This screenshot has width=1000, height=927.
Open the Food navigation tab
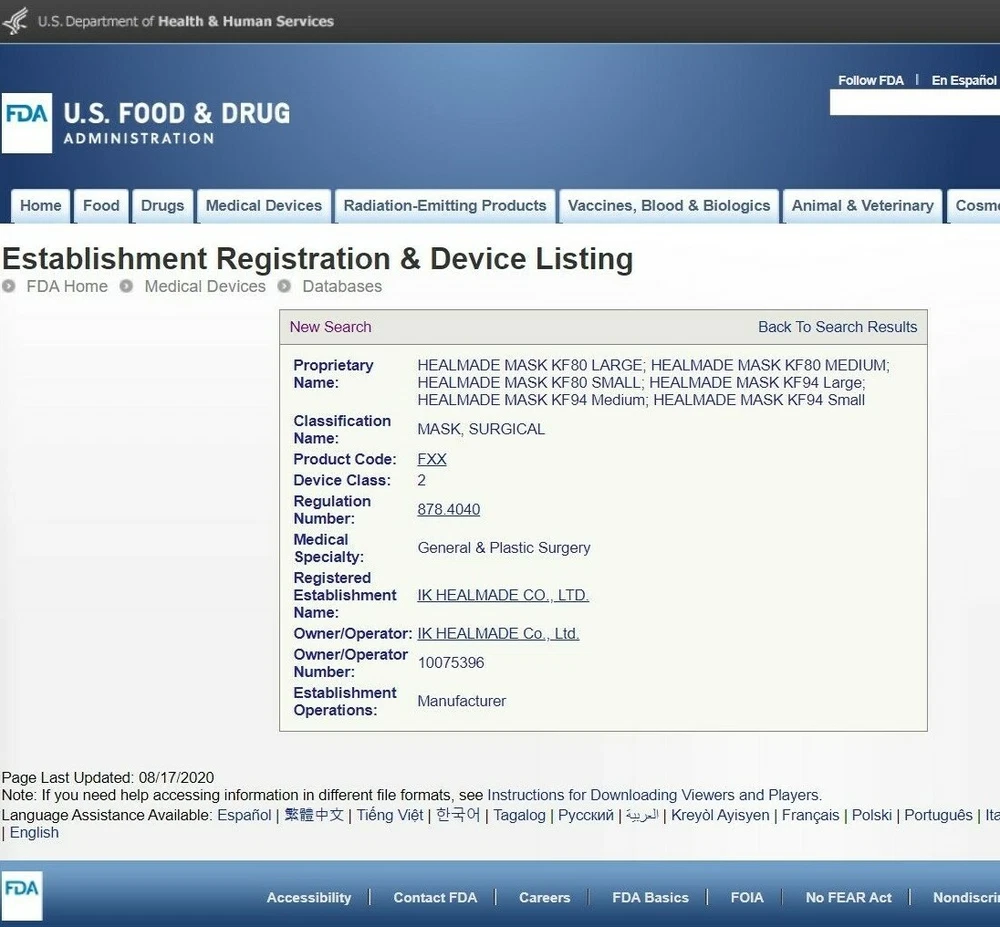coord(101,206)
